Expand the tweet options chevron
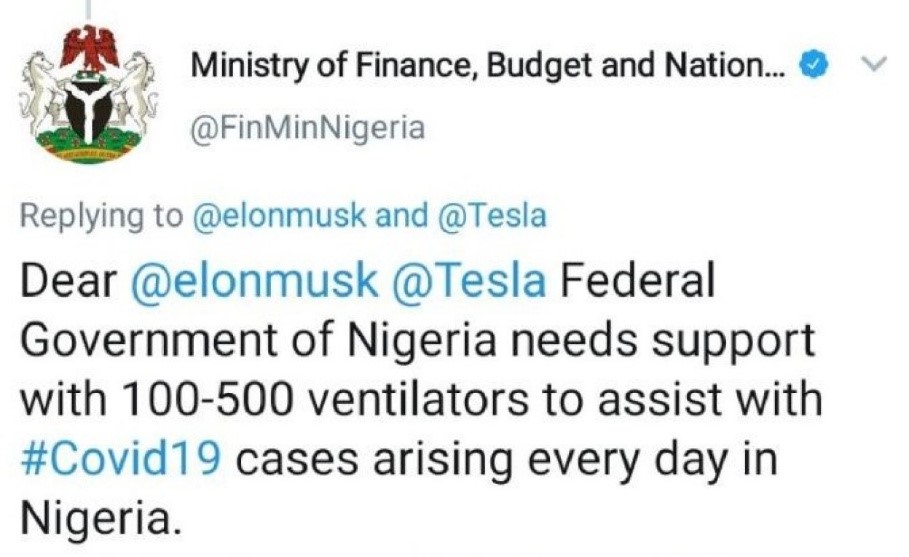 click(x=874, y=66)
